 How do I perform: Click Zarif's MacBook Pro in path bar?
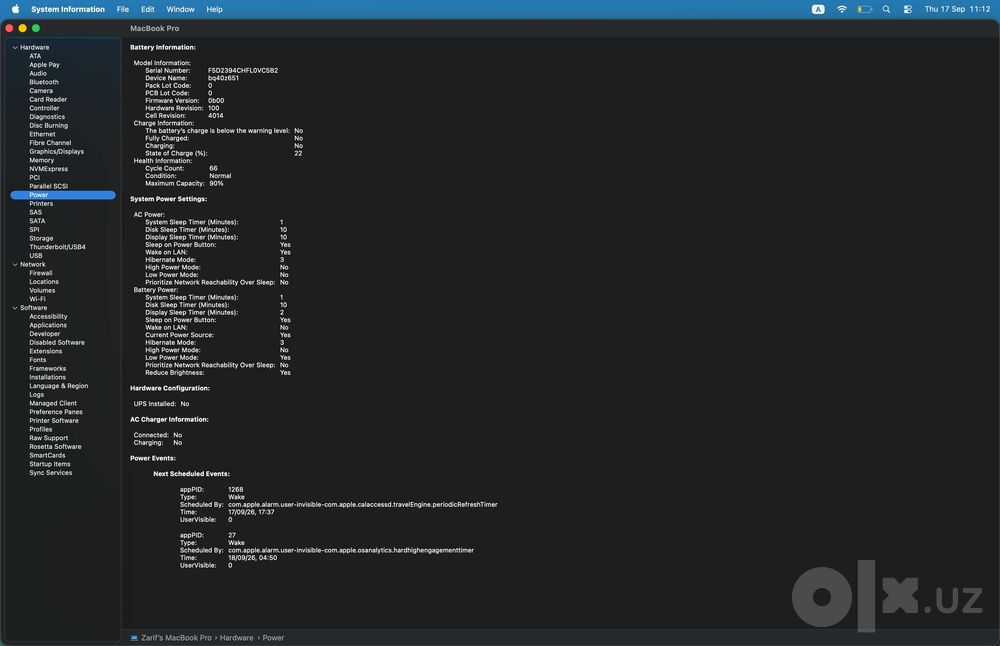[176, 638]
